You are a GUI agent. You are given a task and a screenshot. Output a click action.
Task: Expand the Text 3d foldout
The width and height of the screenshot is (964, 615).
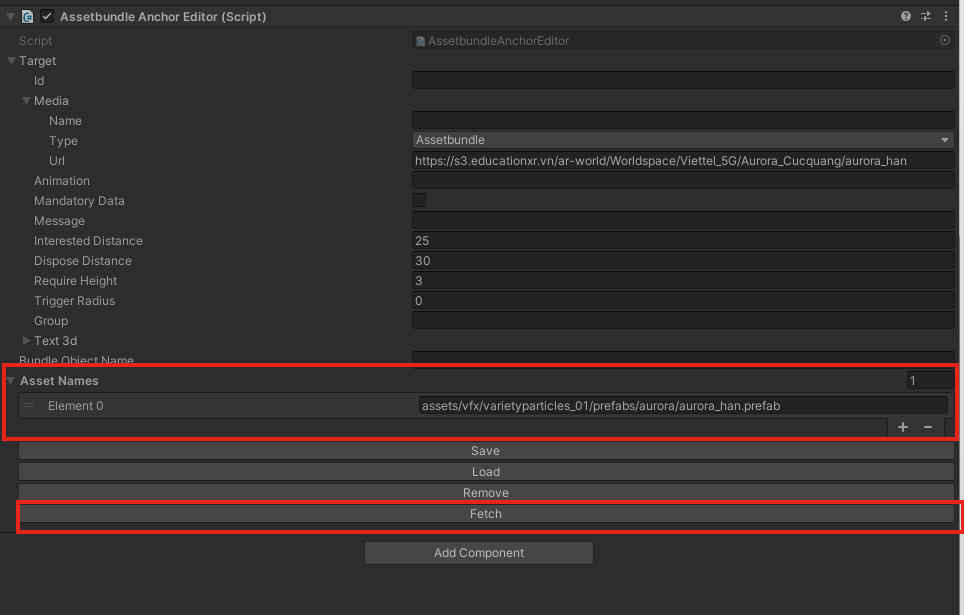(26, 341)
